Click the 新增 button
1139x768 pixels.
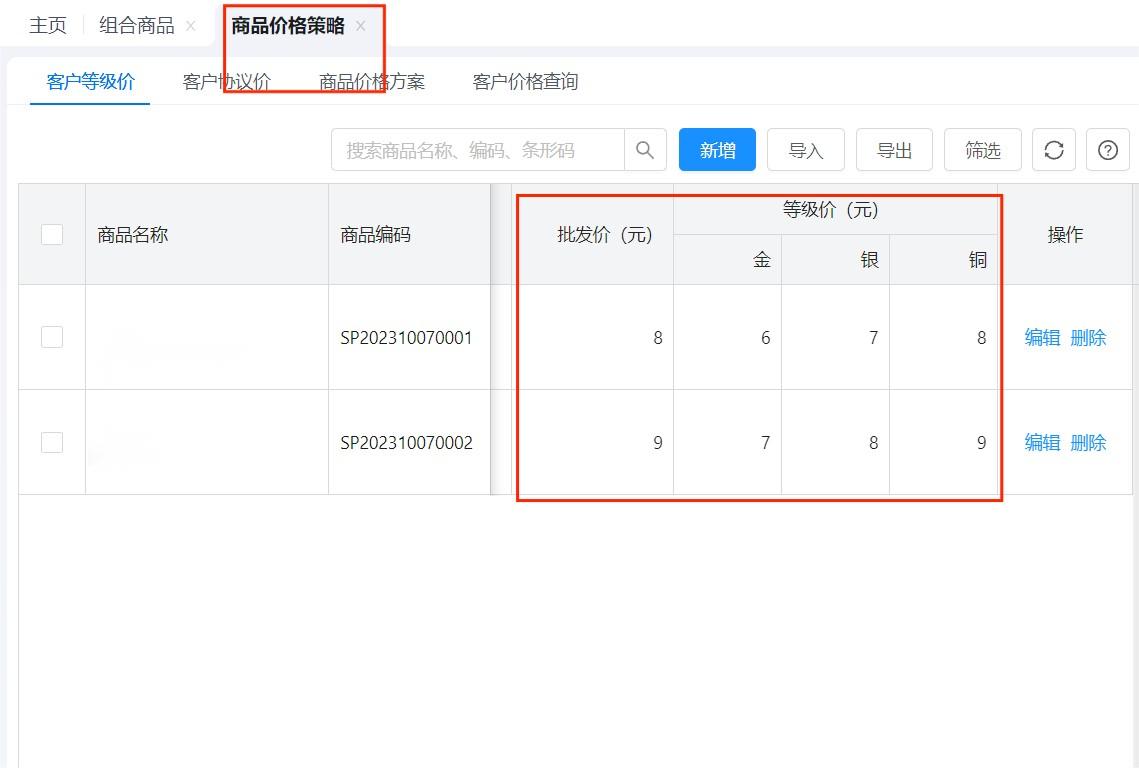click(x=717, y=149)
